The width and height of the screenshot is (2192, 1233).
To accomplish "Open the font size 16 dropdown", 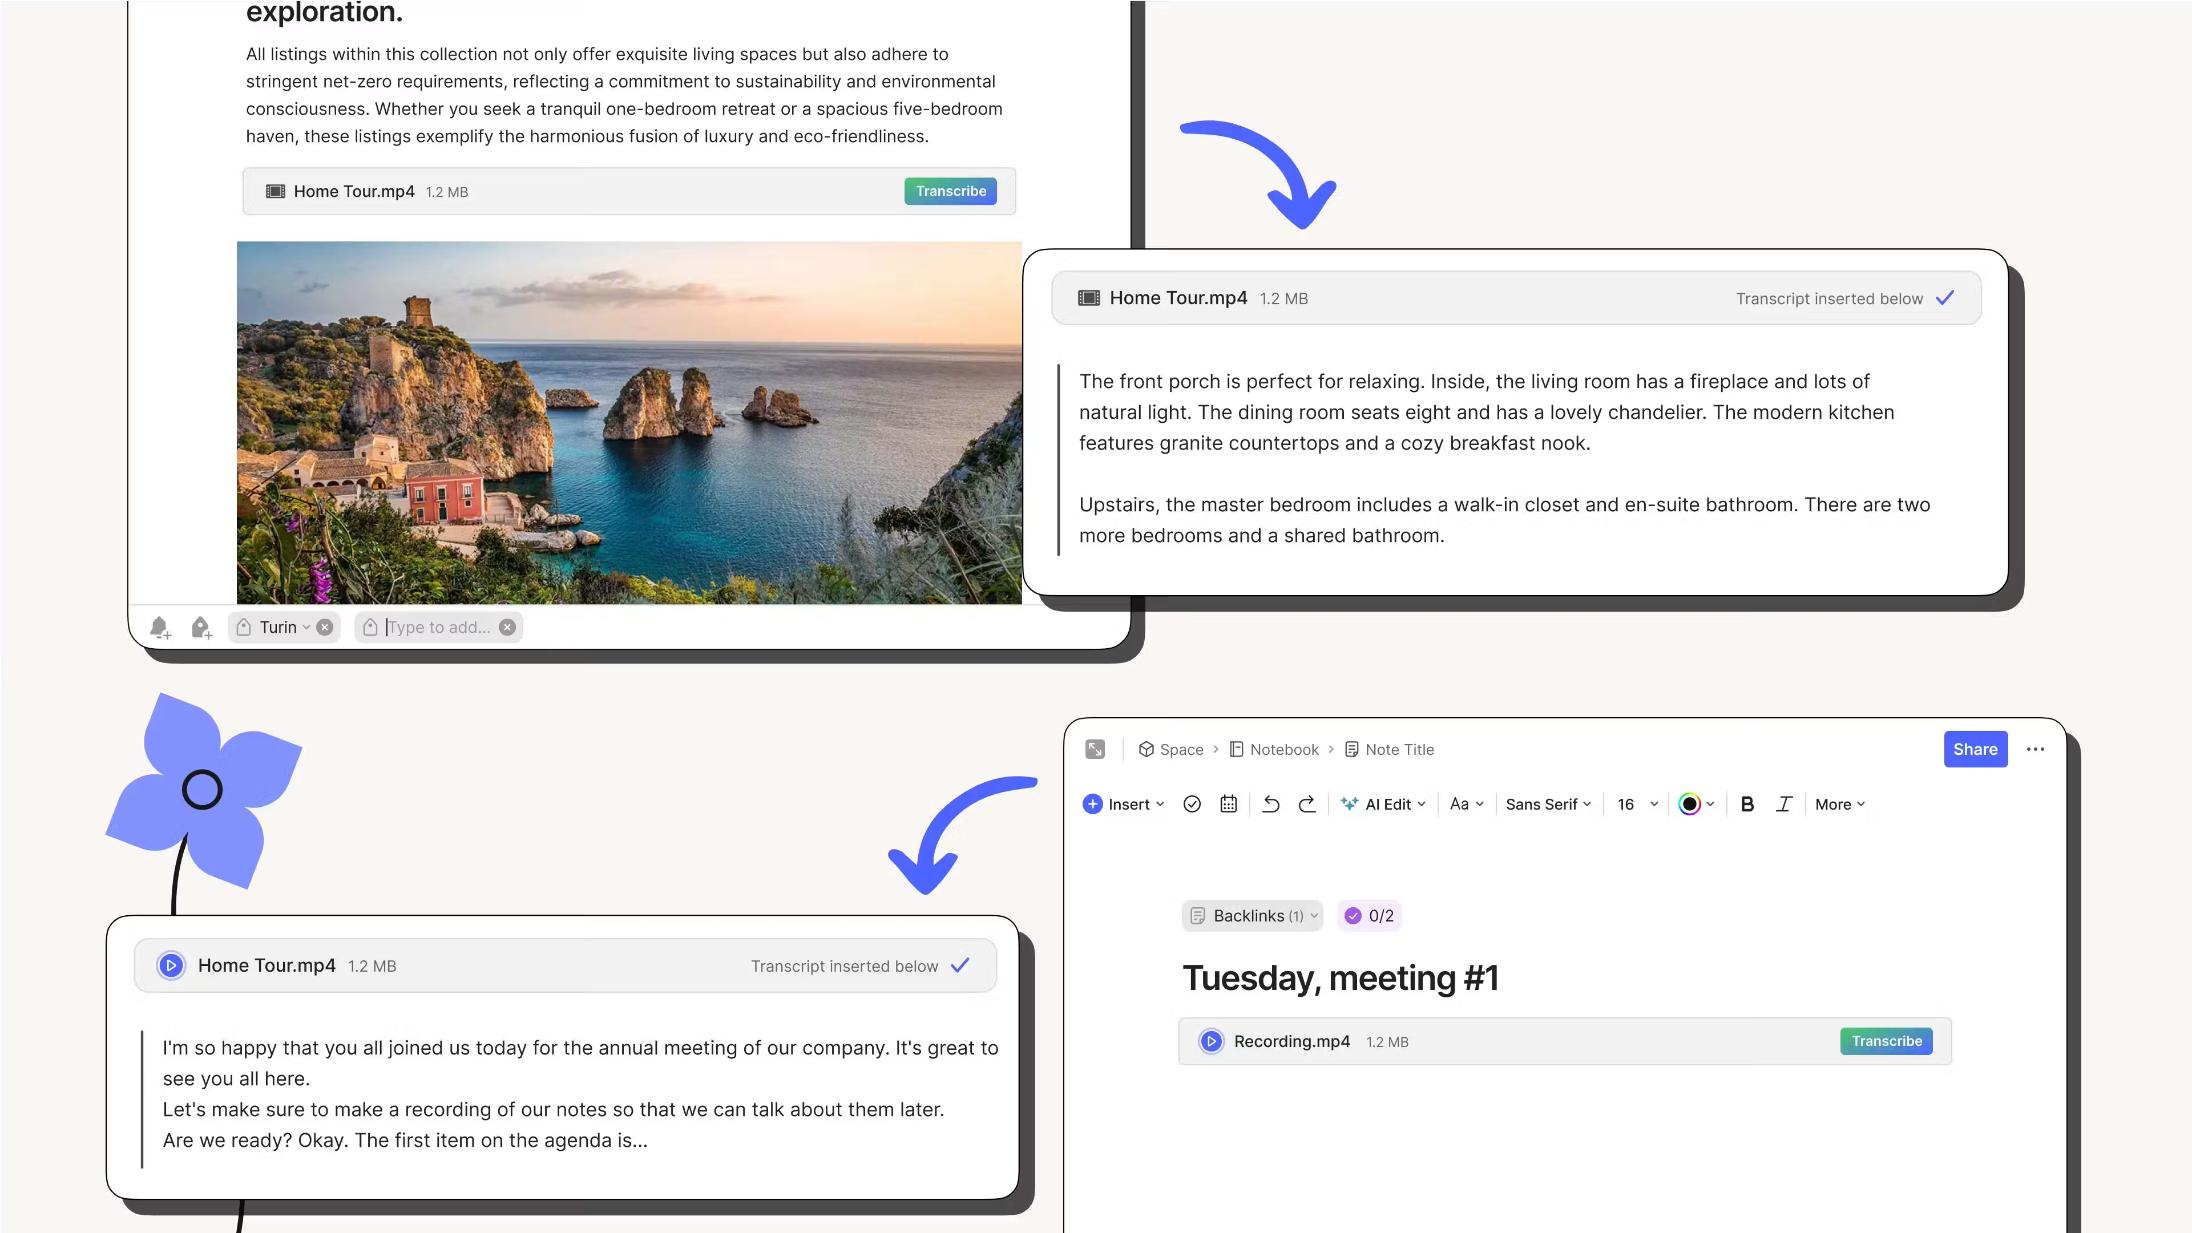I will pos(1637,804).
